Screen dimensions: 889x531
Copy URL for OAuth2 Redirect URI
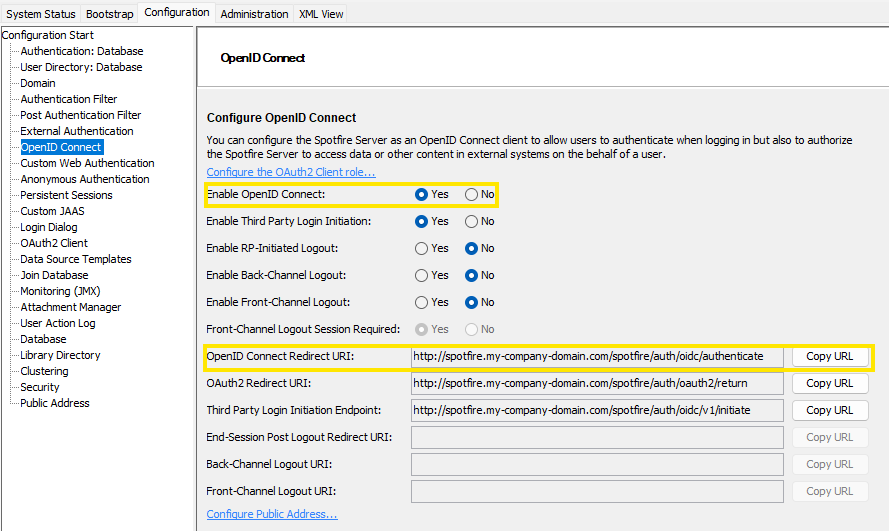(829, 383)
